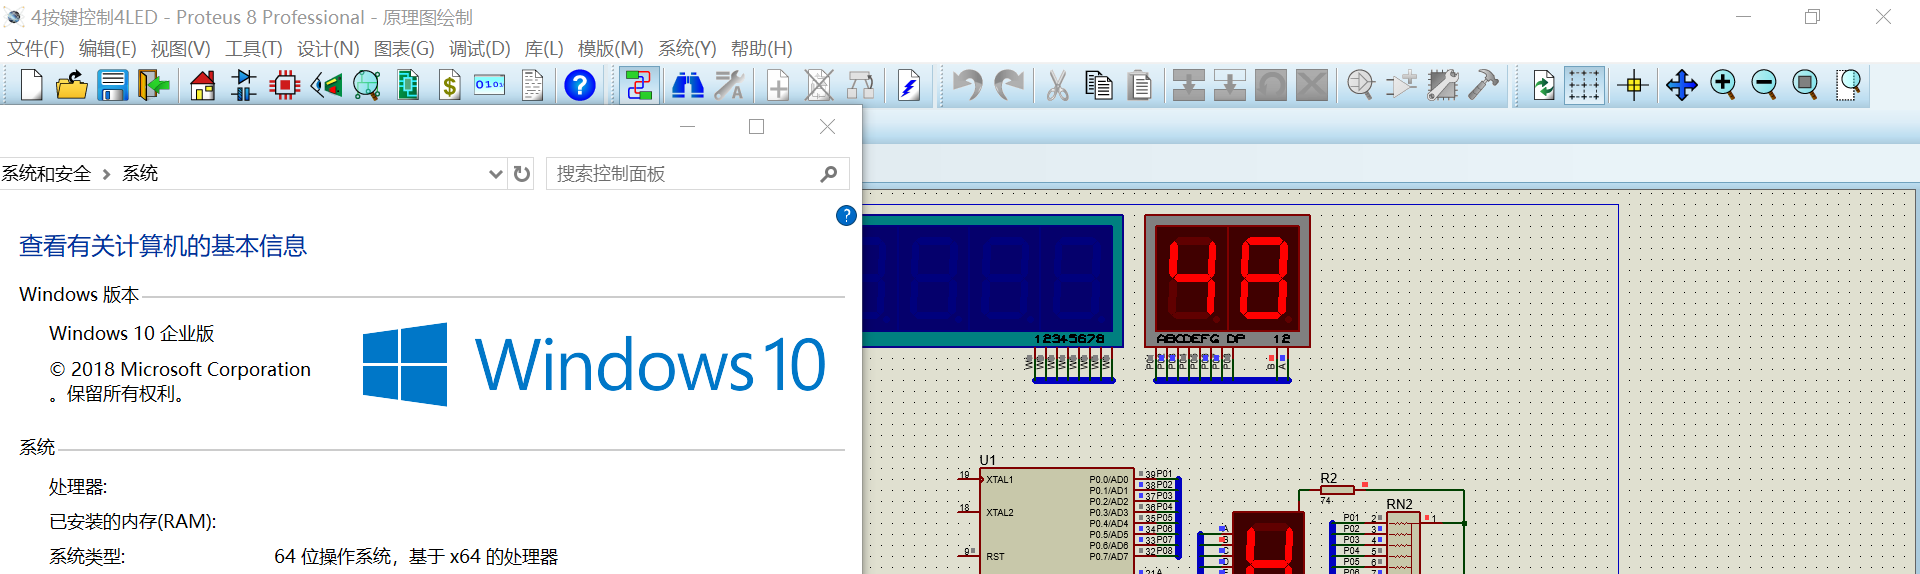The height and width of the screenshot is (574, 1920).
Task: Click the 搜索控制面板 search field
Action: click(x=697, y=174)
